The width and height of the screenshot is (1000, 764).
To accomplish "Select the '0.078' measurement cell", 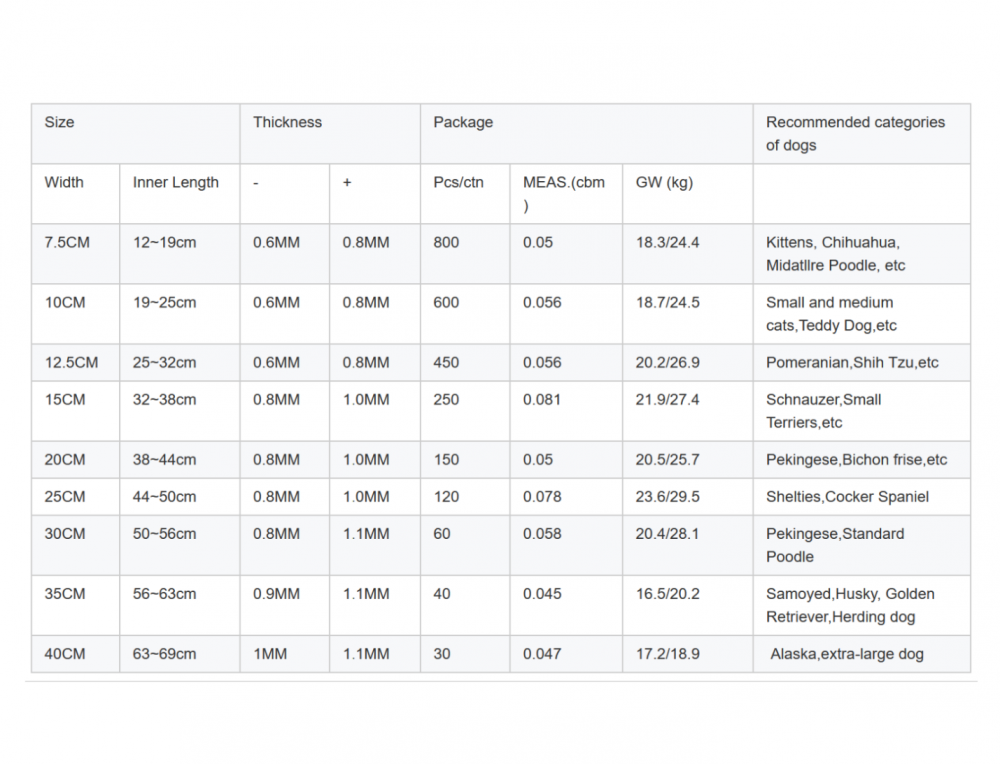I will click(566, 497).
